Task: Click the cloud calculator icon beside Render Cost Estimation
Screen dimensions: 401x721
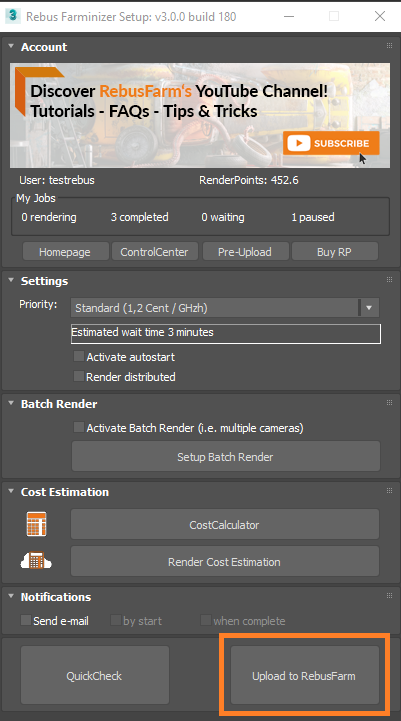Action: pos(36,561)
